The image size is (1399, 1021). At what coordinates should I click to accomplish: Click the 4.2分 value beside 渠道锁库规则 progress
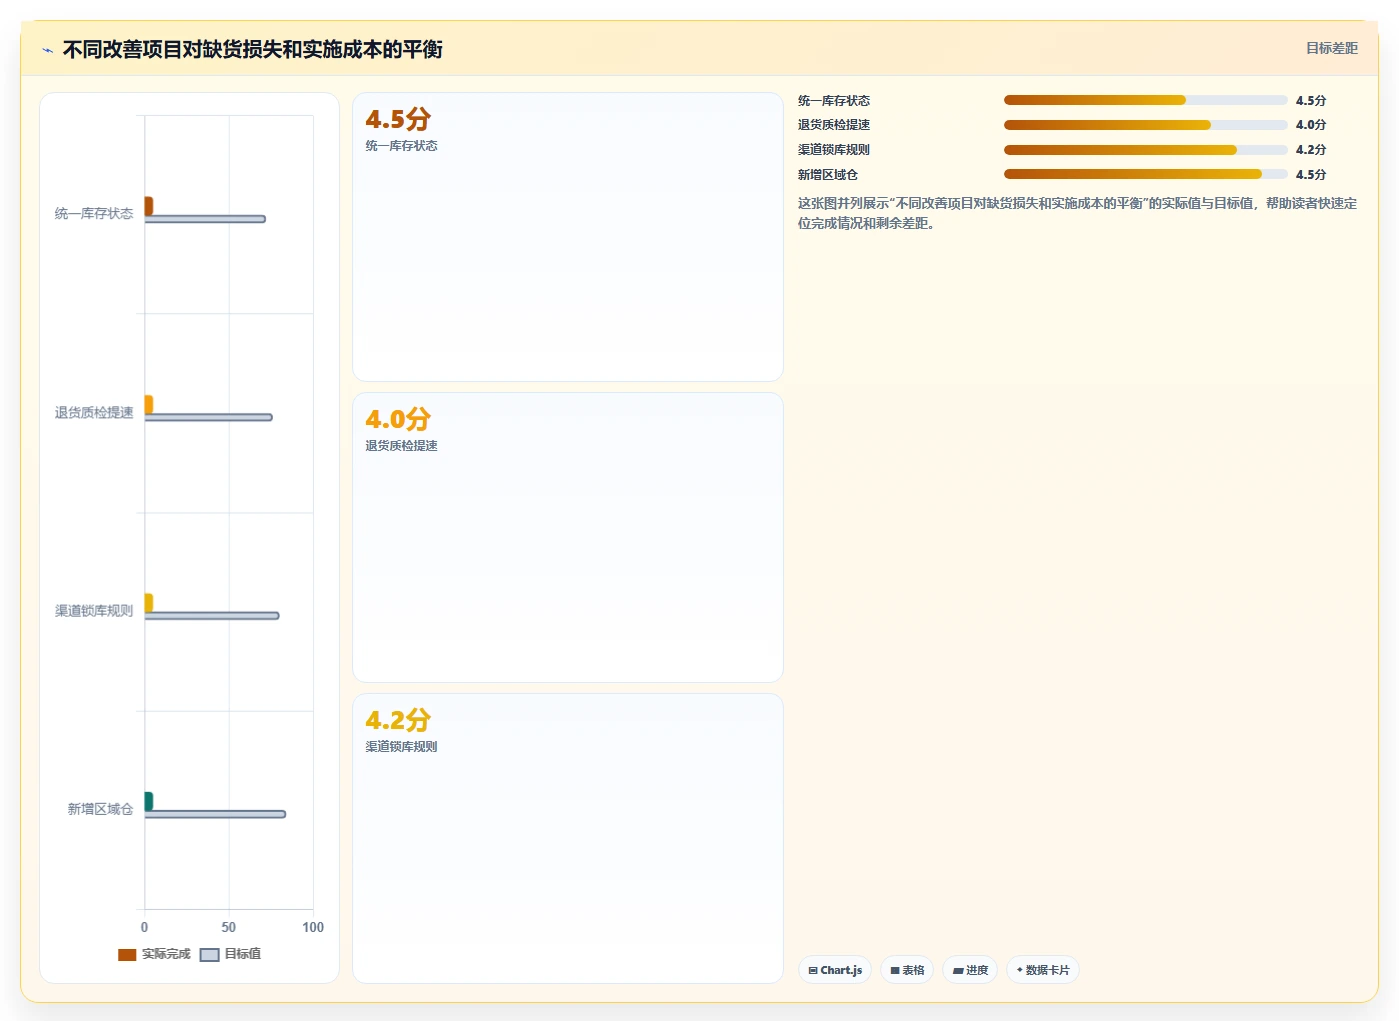pyautogui.click(x=1311, y=150)
